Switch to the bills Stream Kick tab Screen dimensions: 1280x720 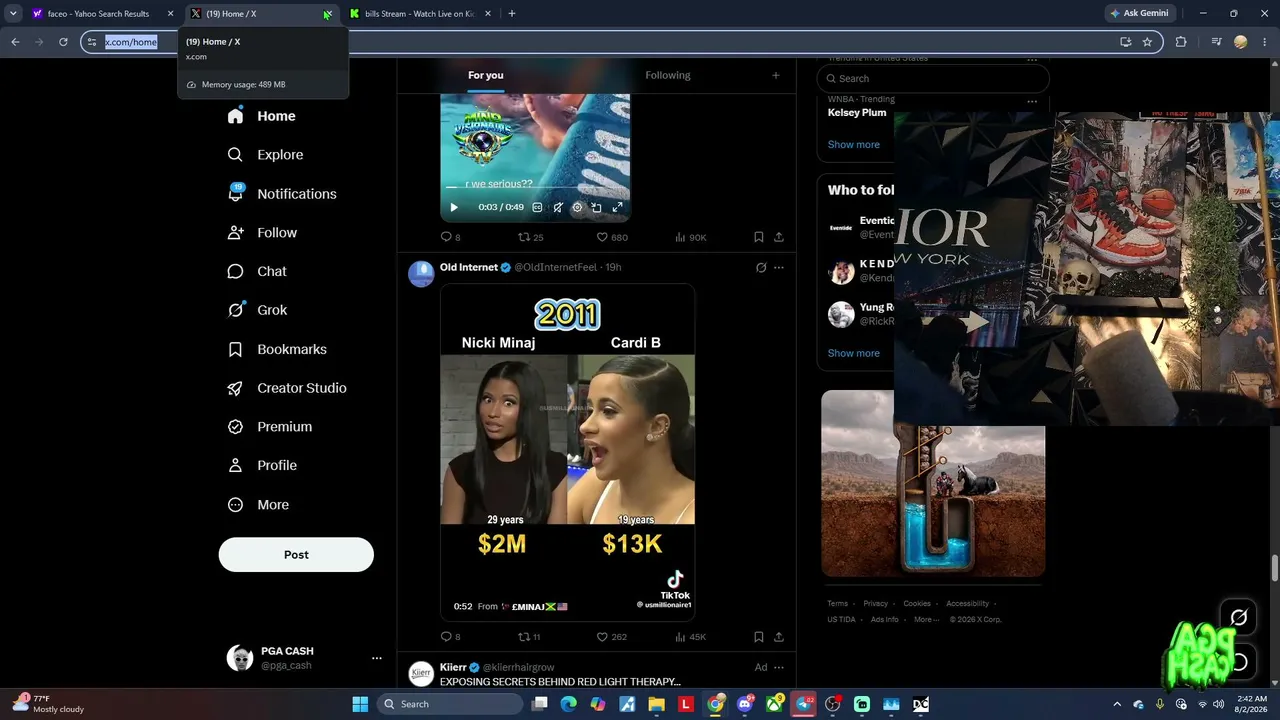418,14
